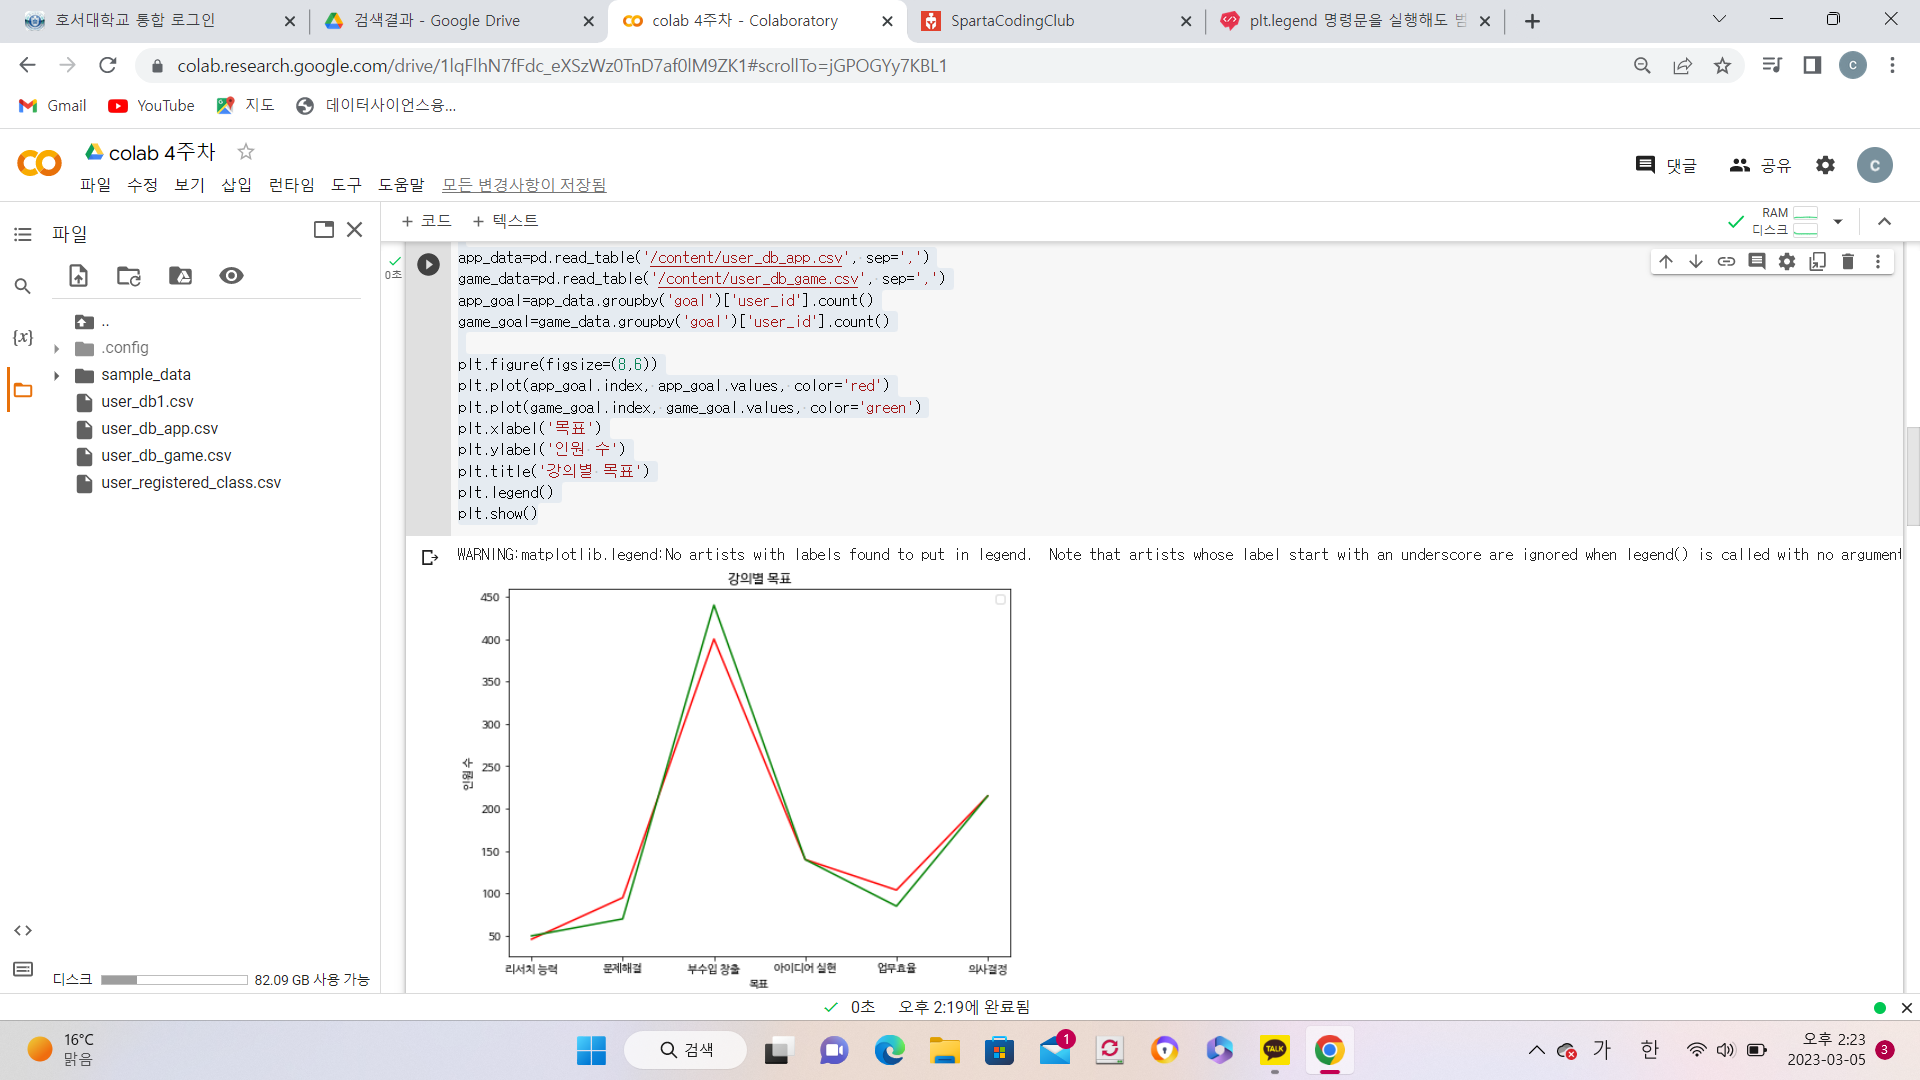Click the notebook vertical scrollbar
The image size is (1920, 1080).
pyautogui.click(x=1912, y=476)
